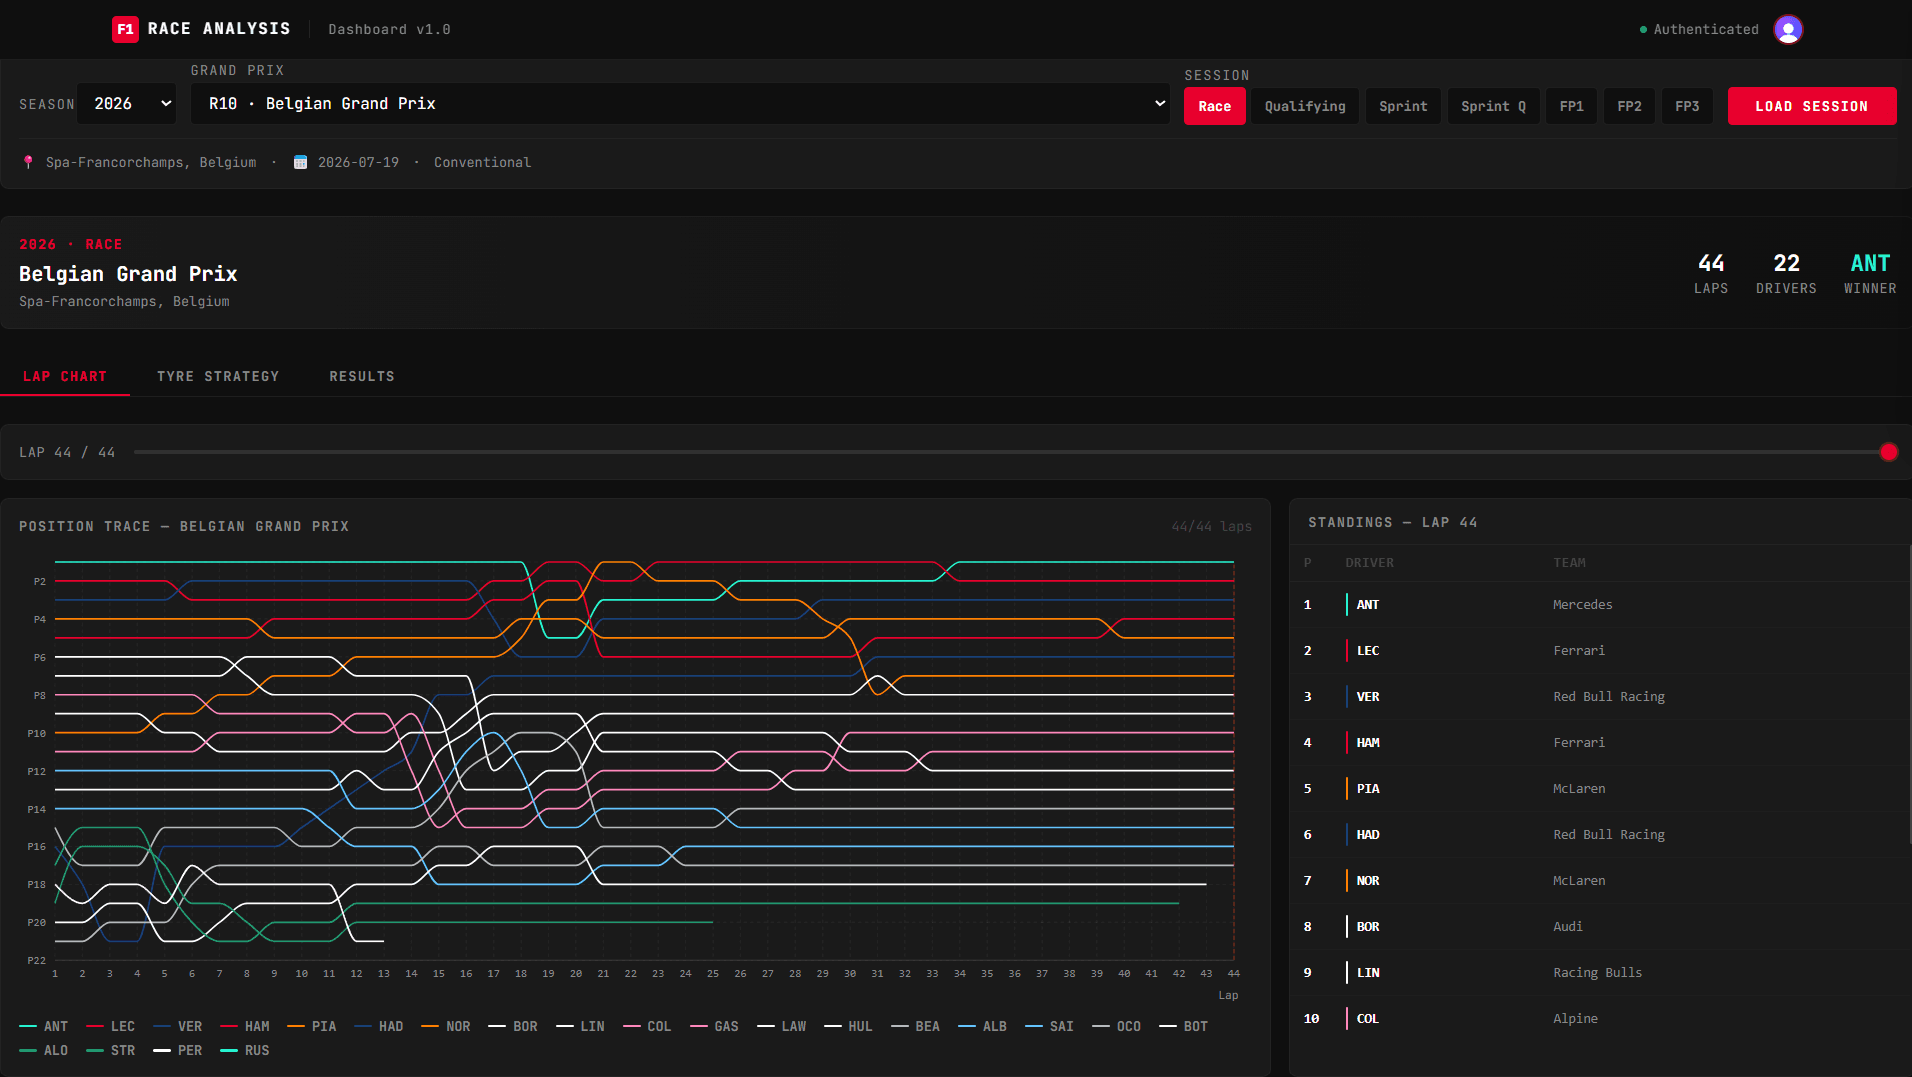
Task: Toggle HAD legend entry
Action: [x=379, y=1026]
